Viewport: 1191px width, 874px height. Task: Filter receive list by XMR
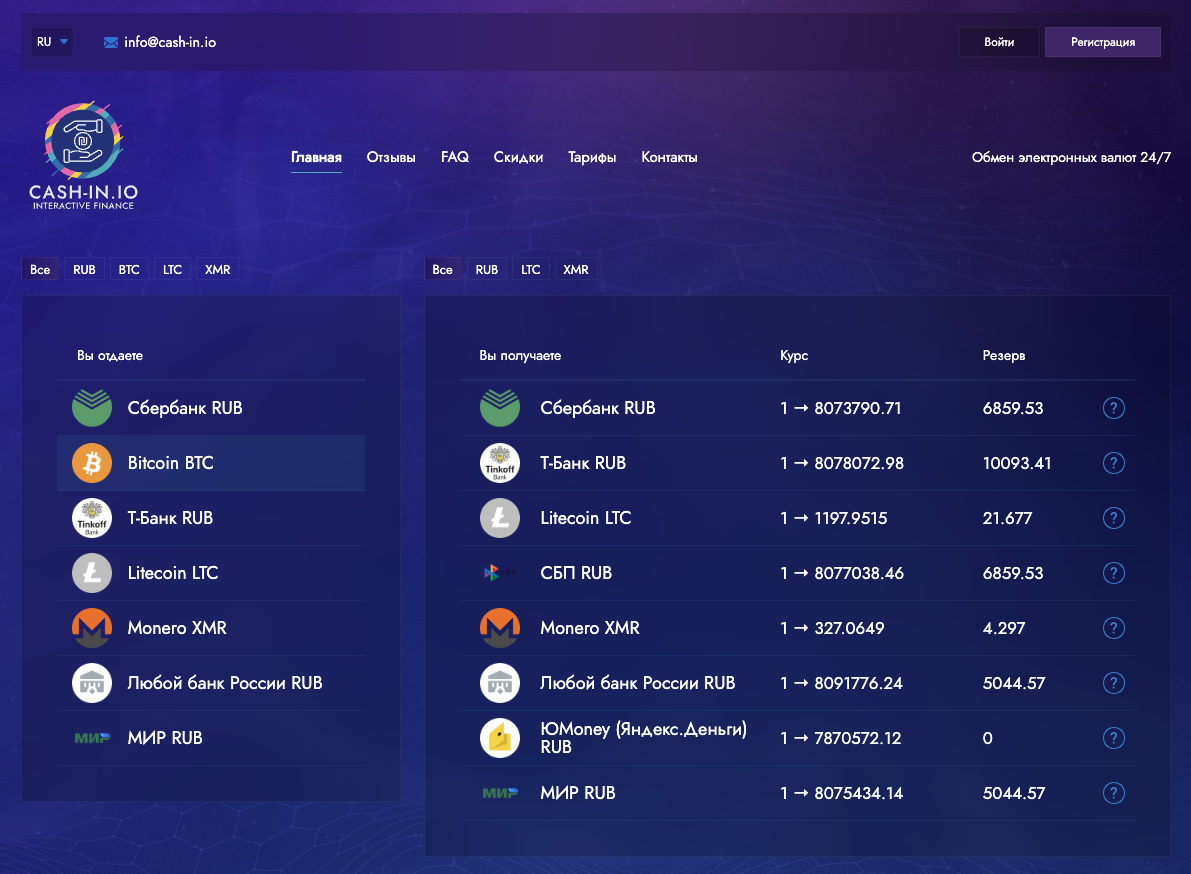pyautogui.click(x=576, y=270)
